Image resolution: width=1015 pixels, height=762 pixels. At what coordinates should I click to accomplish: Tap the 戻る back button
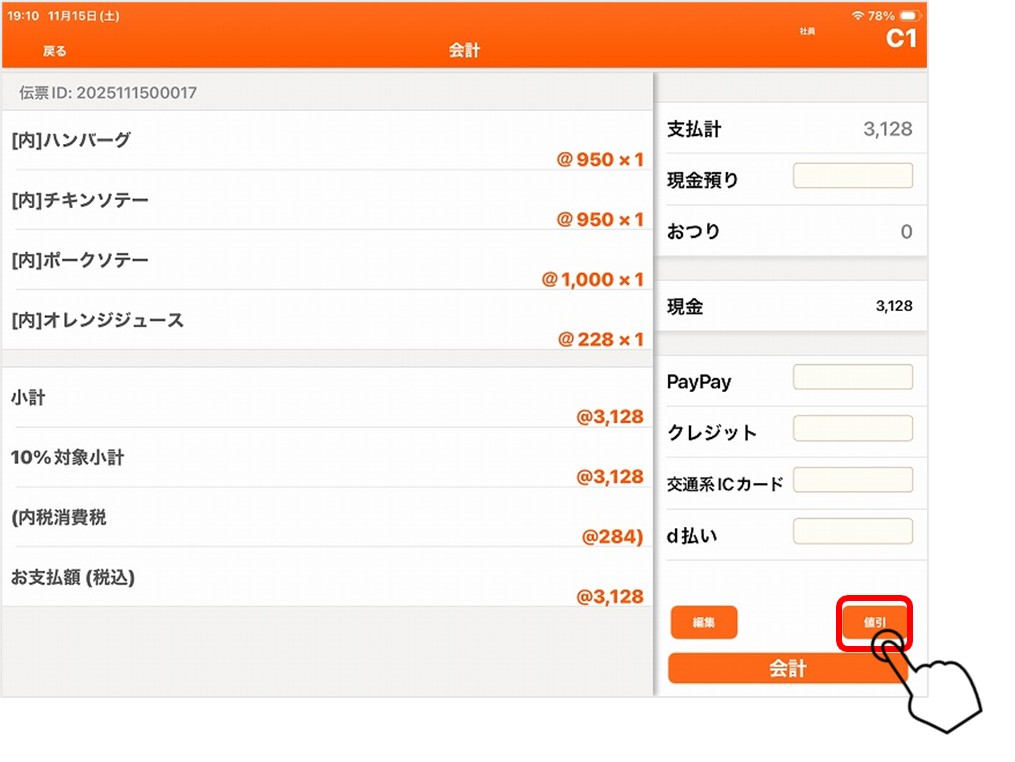click(55, 51)
